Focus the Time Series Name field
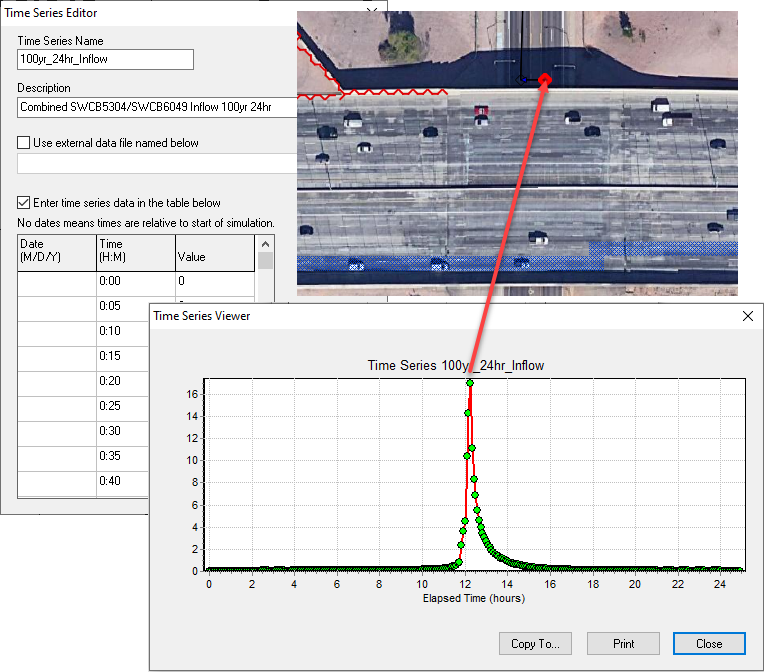Screen dimensions: 764x672 (105, 59)
